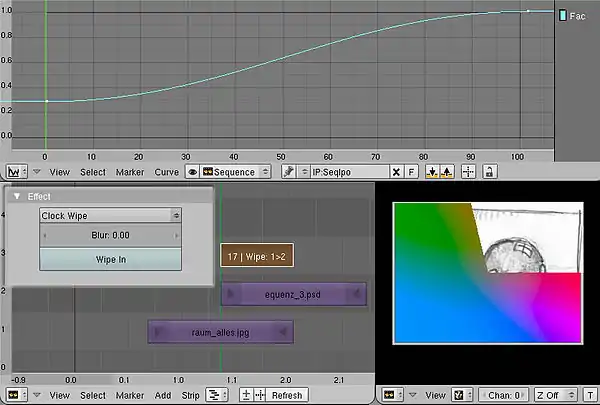Open the Z Off dropdown

coord(556,395)
